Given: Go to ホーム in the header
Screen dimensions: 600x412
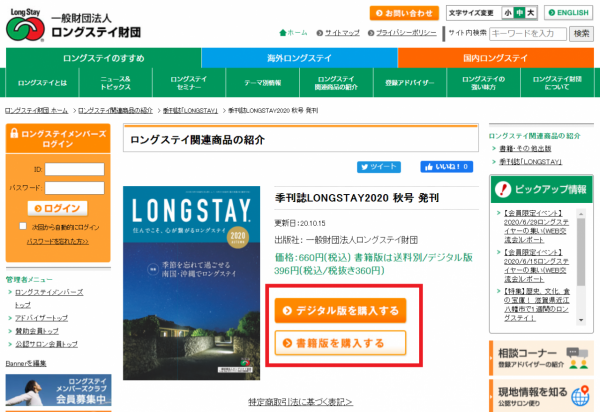Looking at the screenshot, I should click(297, 32).
